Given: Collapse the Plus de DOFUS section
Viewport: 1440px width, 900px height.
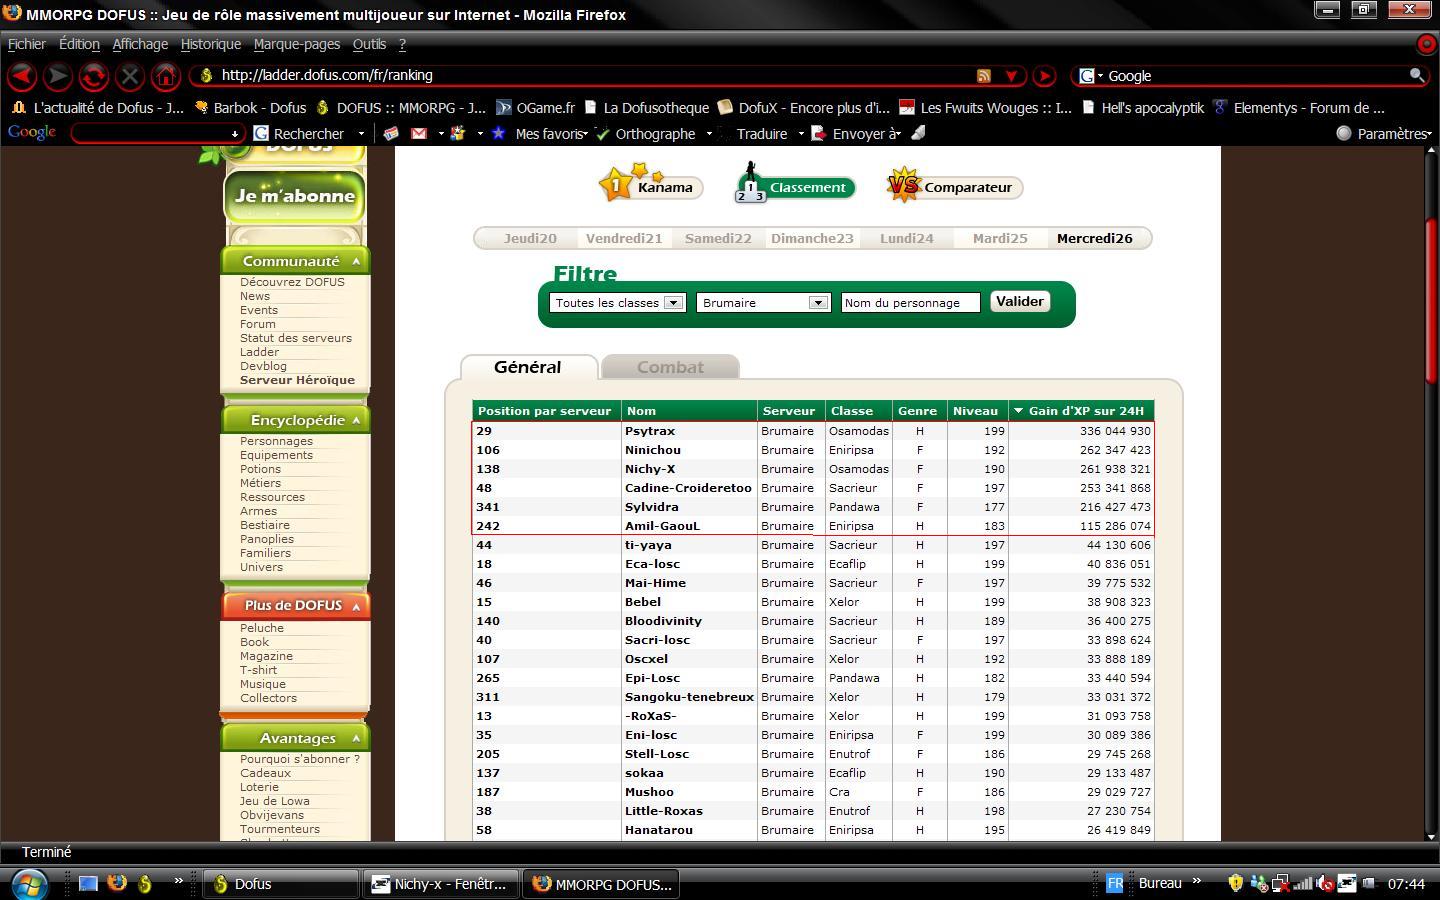Looking at the screenshot, I should [x=356, y=606].
